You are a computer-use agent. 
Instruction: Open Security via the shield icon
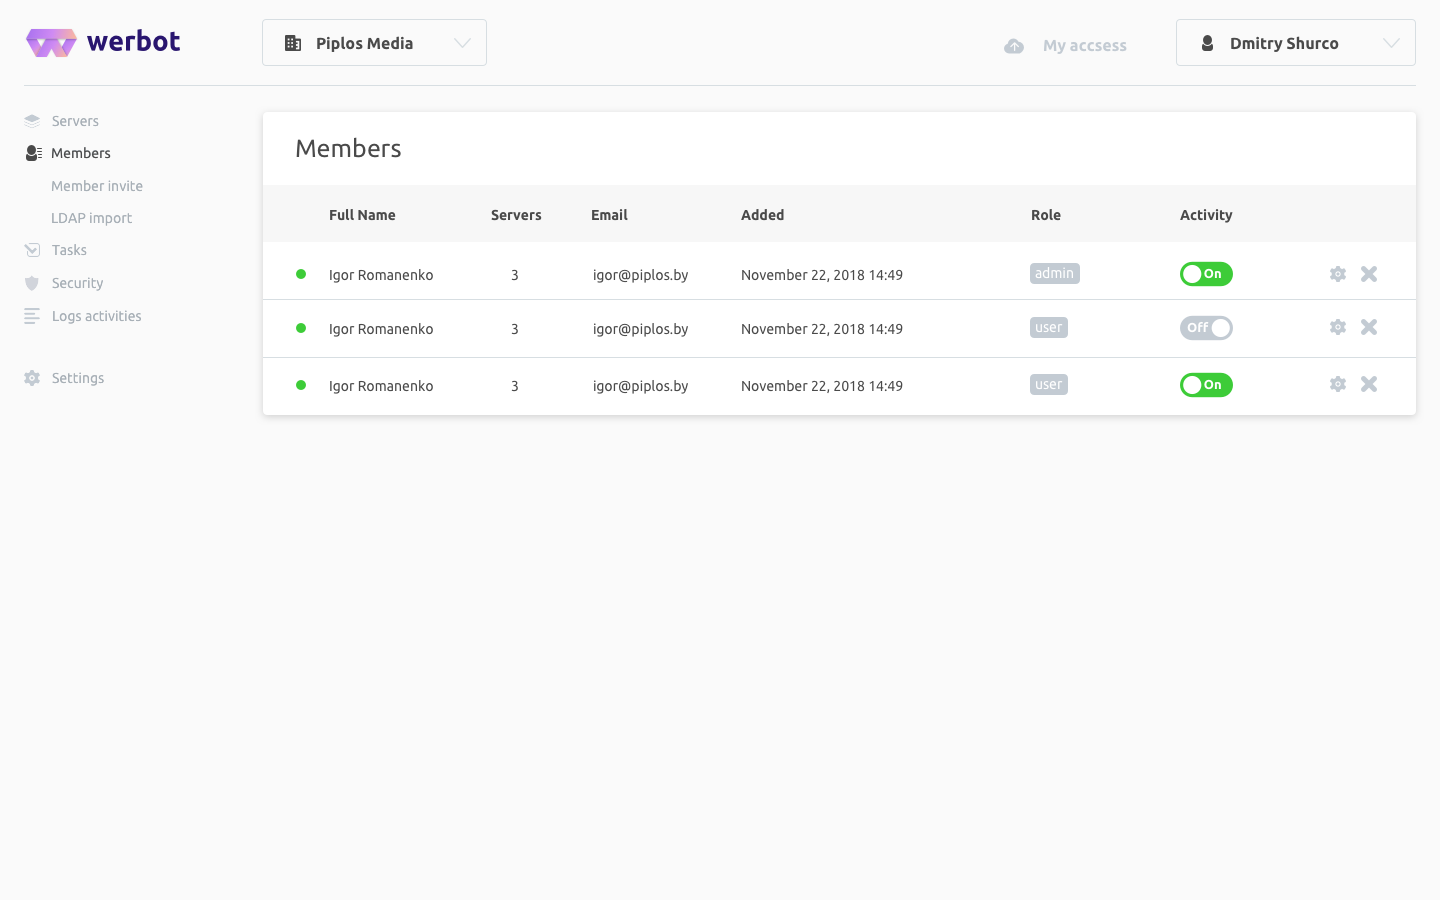tap(32, 283)
